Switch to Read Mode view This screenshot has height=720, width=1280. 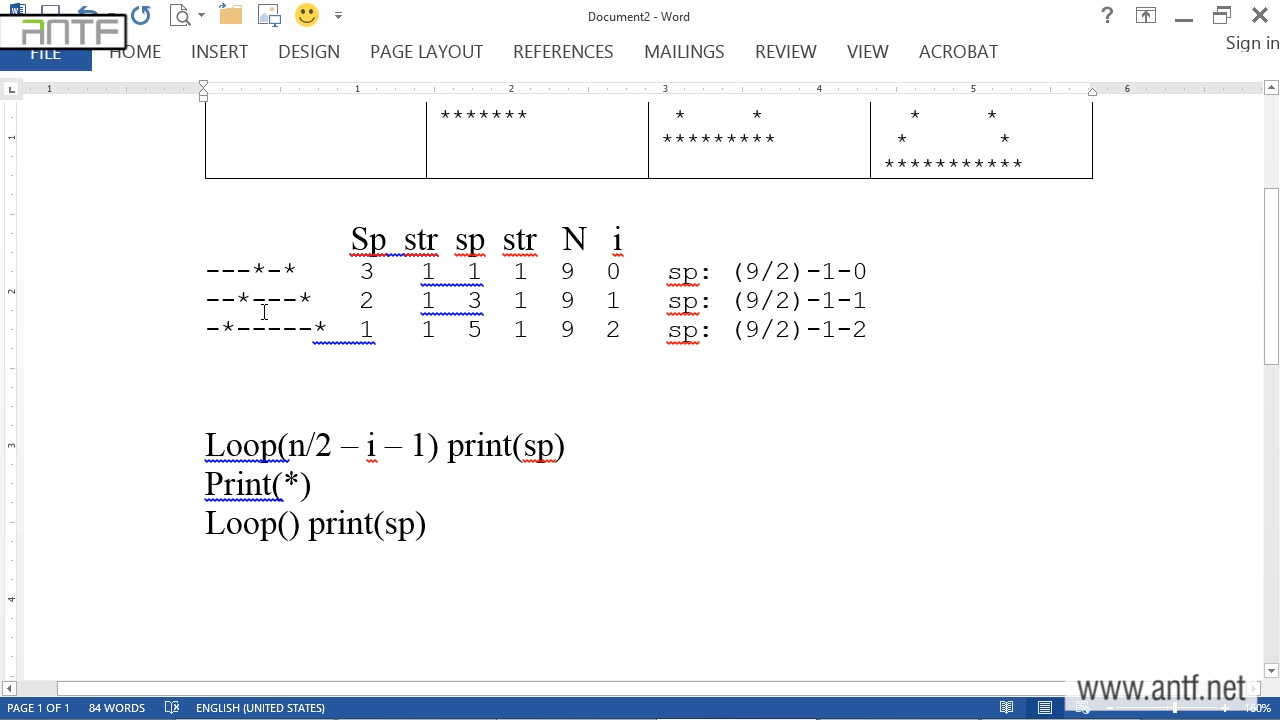click(1007, 708)
